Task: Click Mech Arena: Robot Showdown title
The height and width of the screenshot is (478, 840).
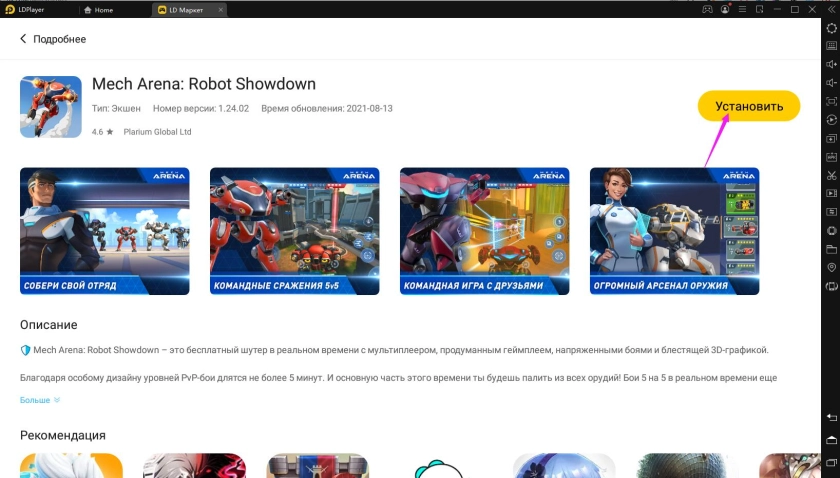Action: coord(204,84)
